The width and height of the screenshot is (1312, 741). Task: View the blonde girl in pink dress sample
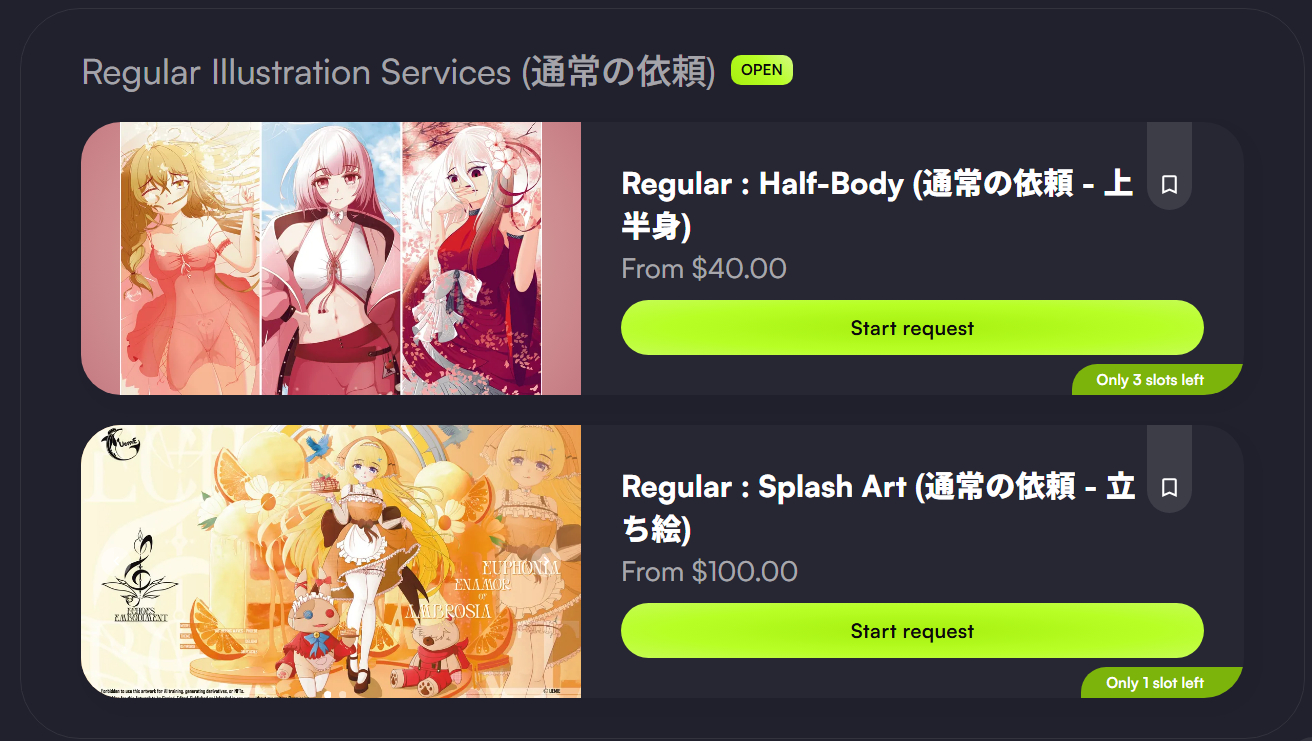tap(190, 258)
